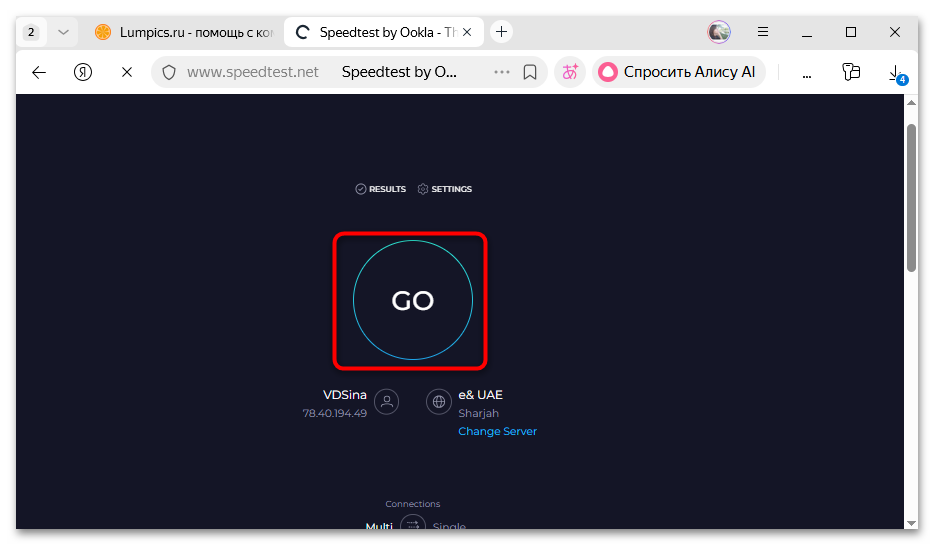Go back with the browser back arrow
This screenshot has width=934, height=545.
(39, 73)
